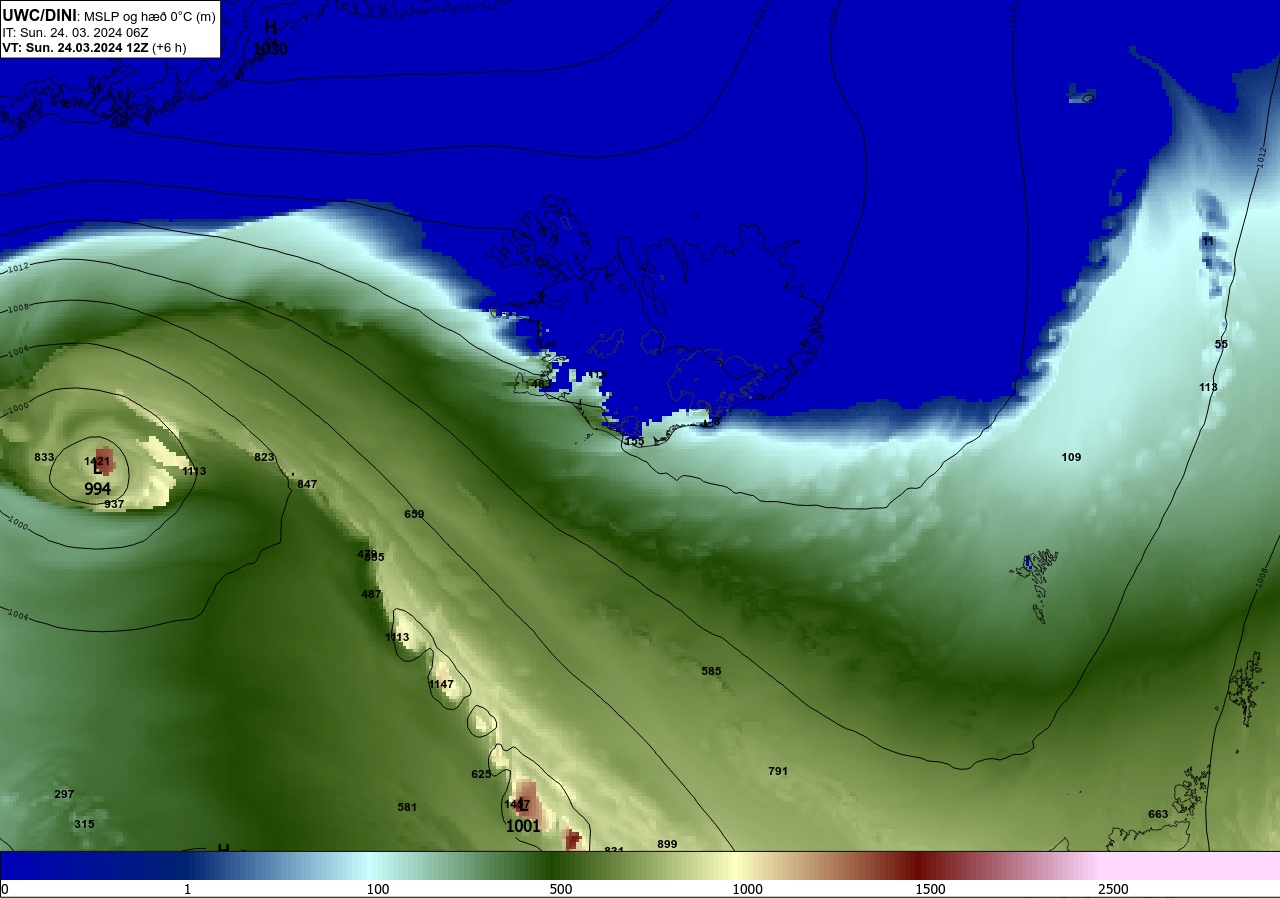Click the 625 height value
This screenshot has height=898, width=1280.
click(481, 774)
